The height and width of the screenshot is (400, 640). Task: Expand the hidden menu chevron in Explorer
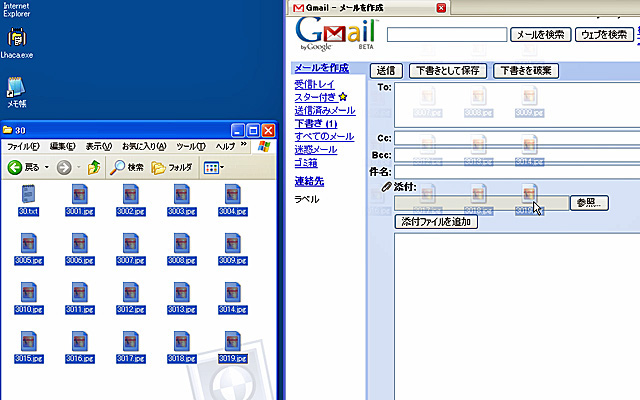244,144
